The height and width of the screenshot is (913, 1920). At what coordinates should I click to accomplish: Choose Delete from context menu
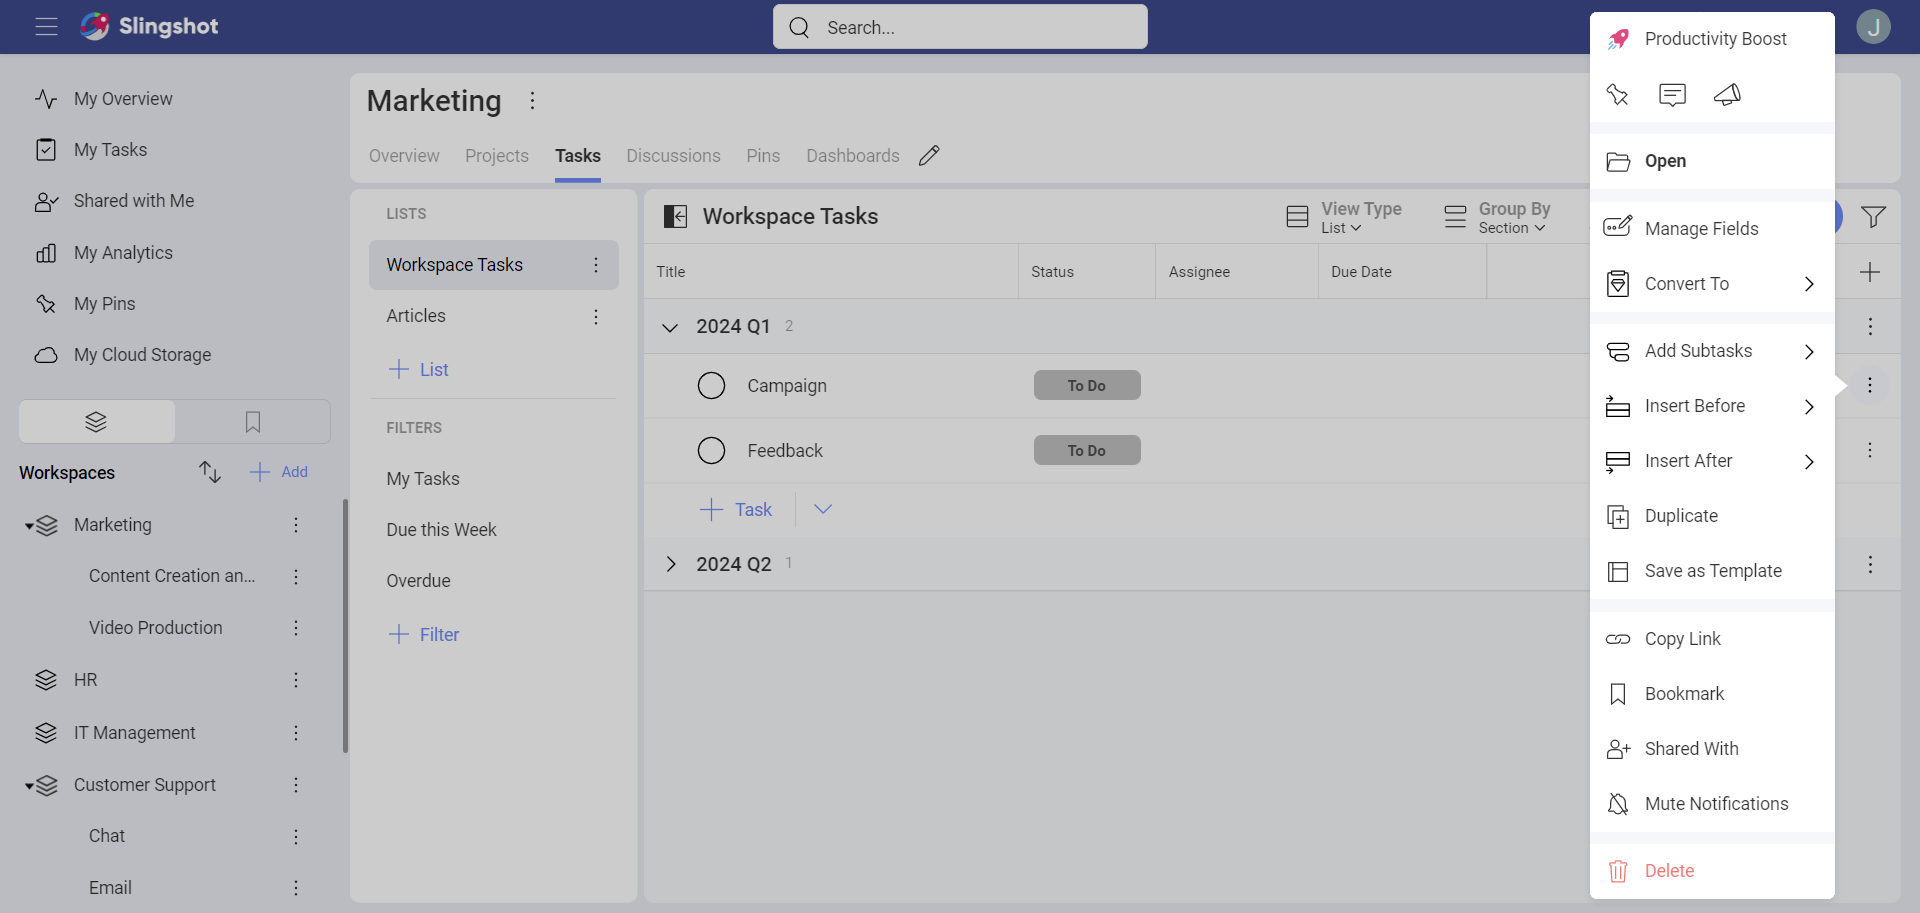click(x=1712, y=871)
